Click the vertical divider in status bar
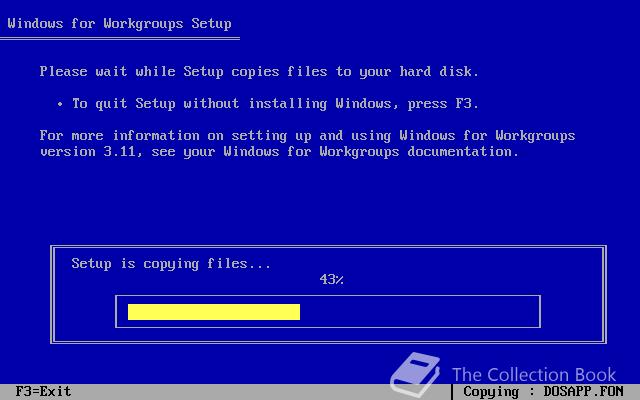This screenshot has width=640, height=400. [x=452, y=392]
